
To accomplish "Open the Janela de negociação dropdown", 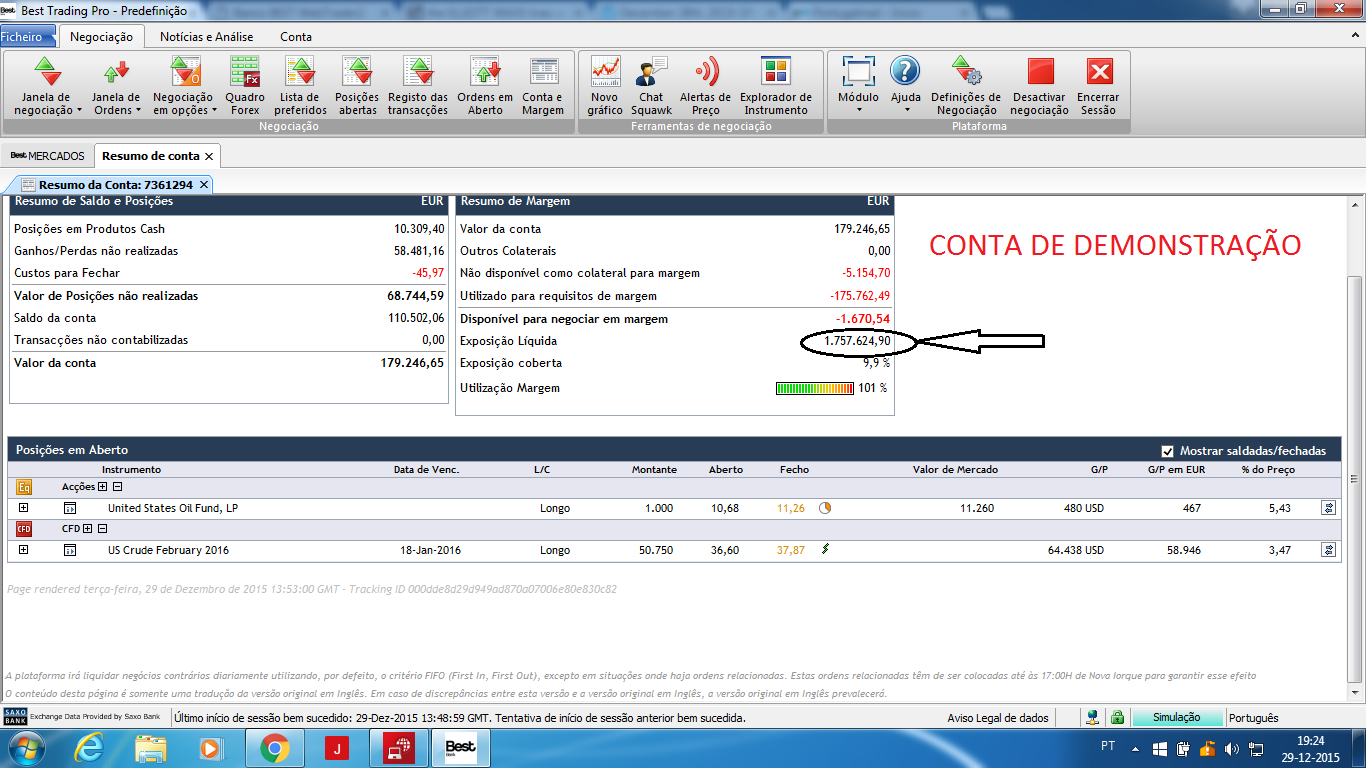I will click(x=48, y=85).
